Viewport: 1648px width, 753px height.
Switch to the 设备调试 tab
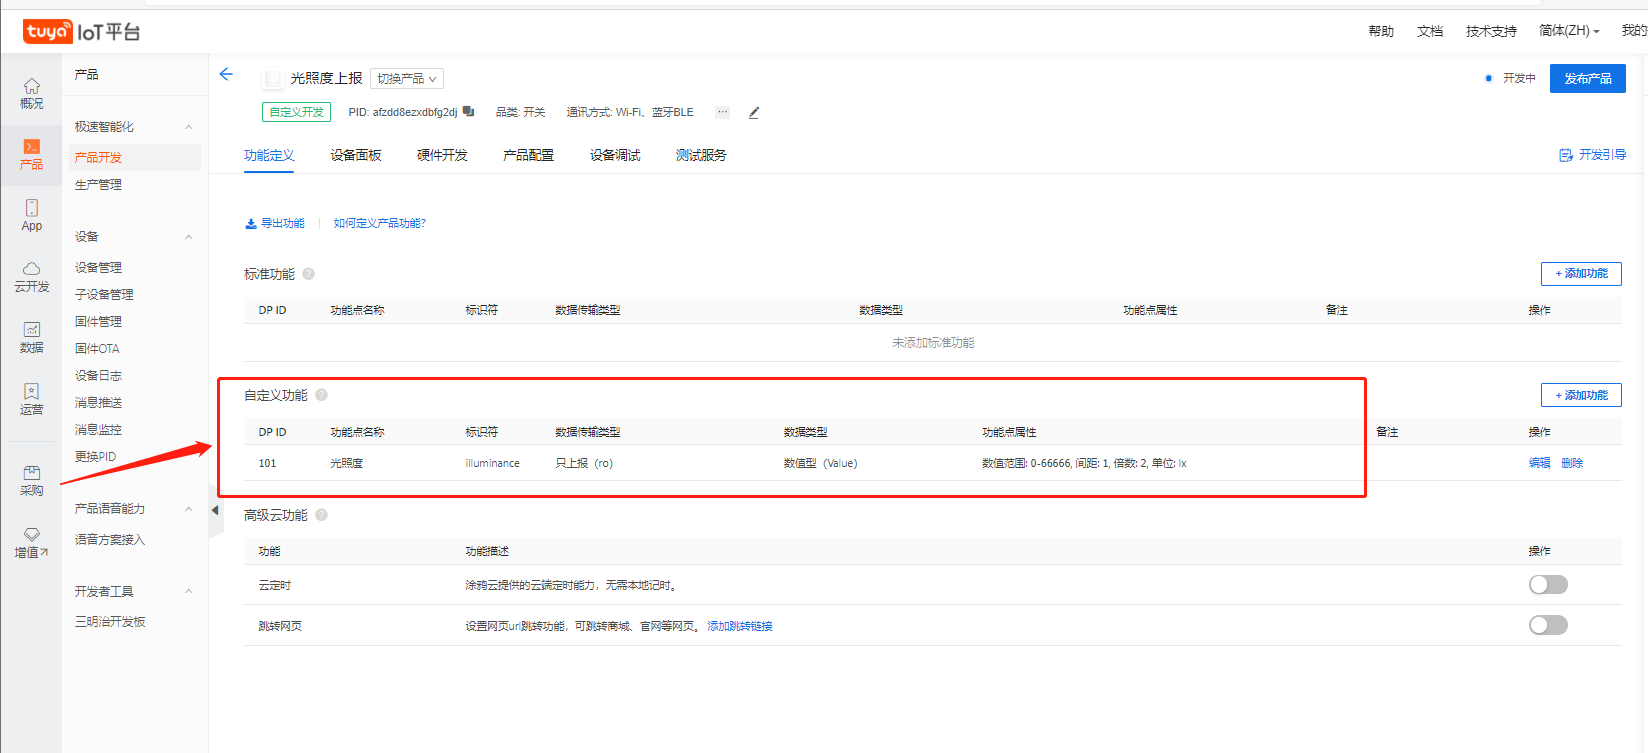615,155
